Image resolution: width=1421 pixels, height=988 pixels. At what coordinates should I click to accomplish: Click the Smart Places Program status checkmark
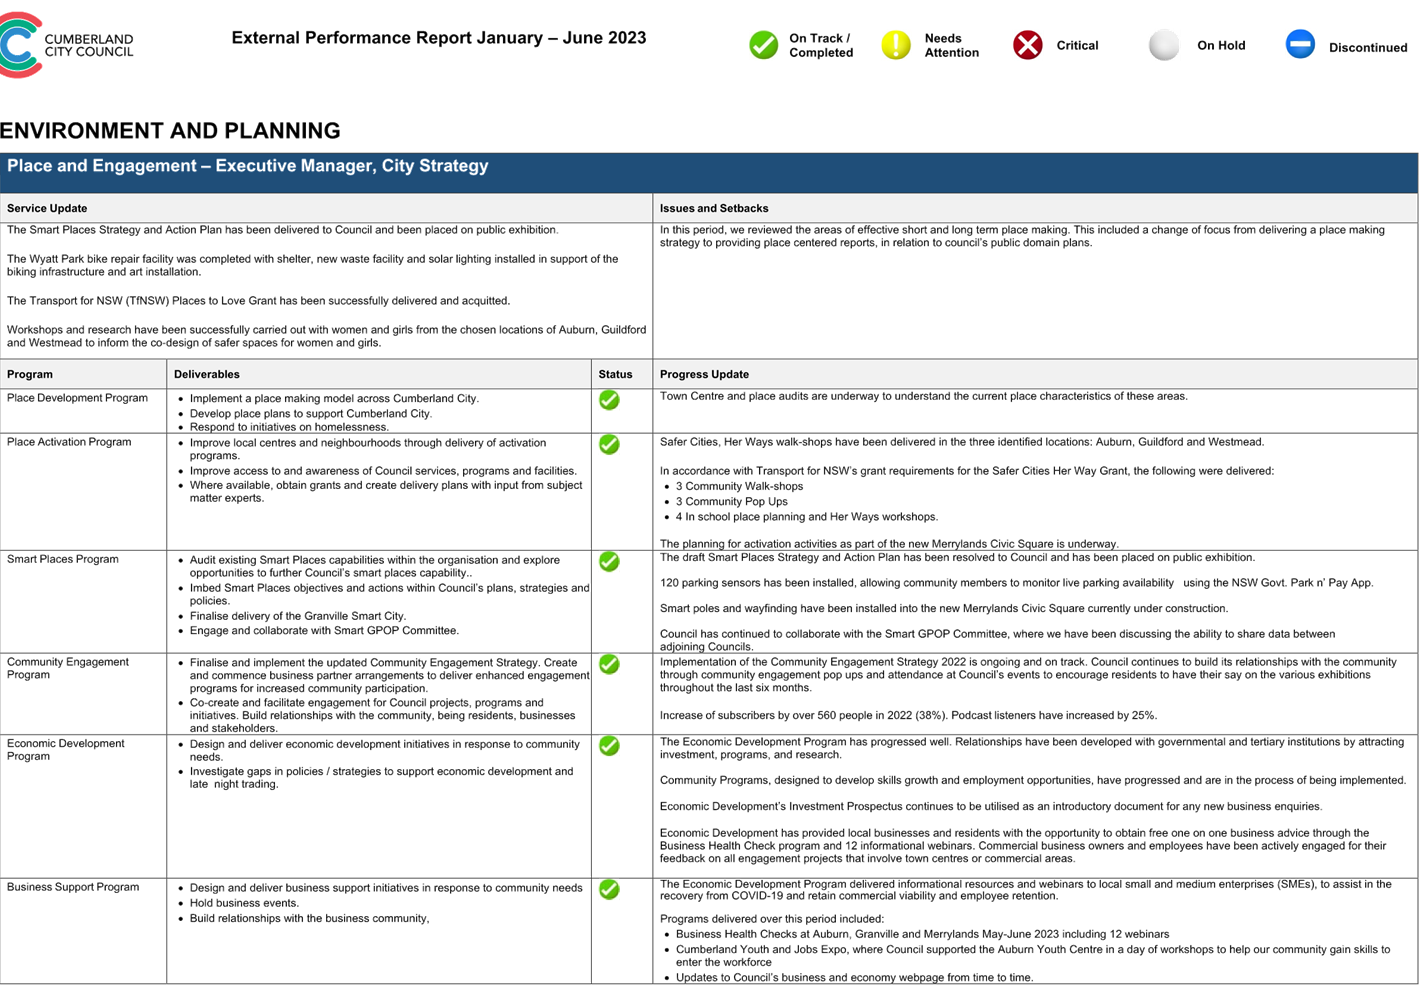(x=609, y=562)
